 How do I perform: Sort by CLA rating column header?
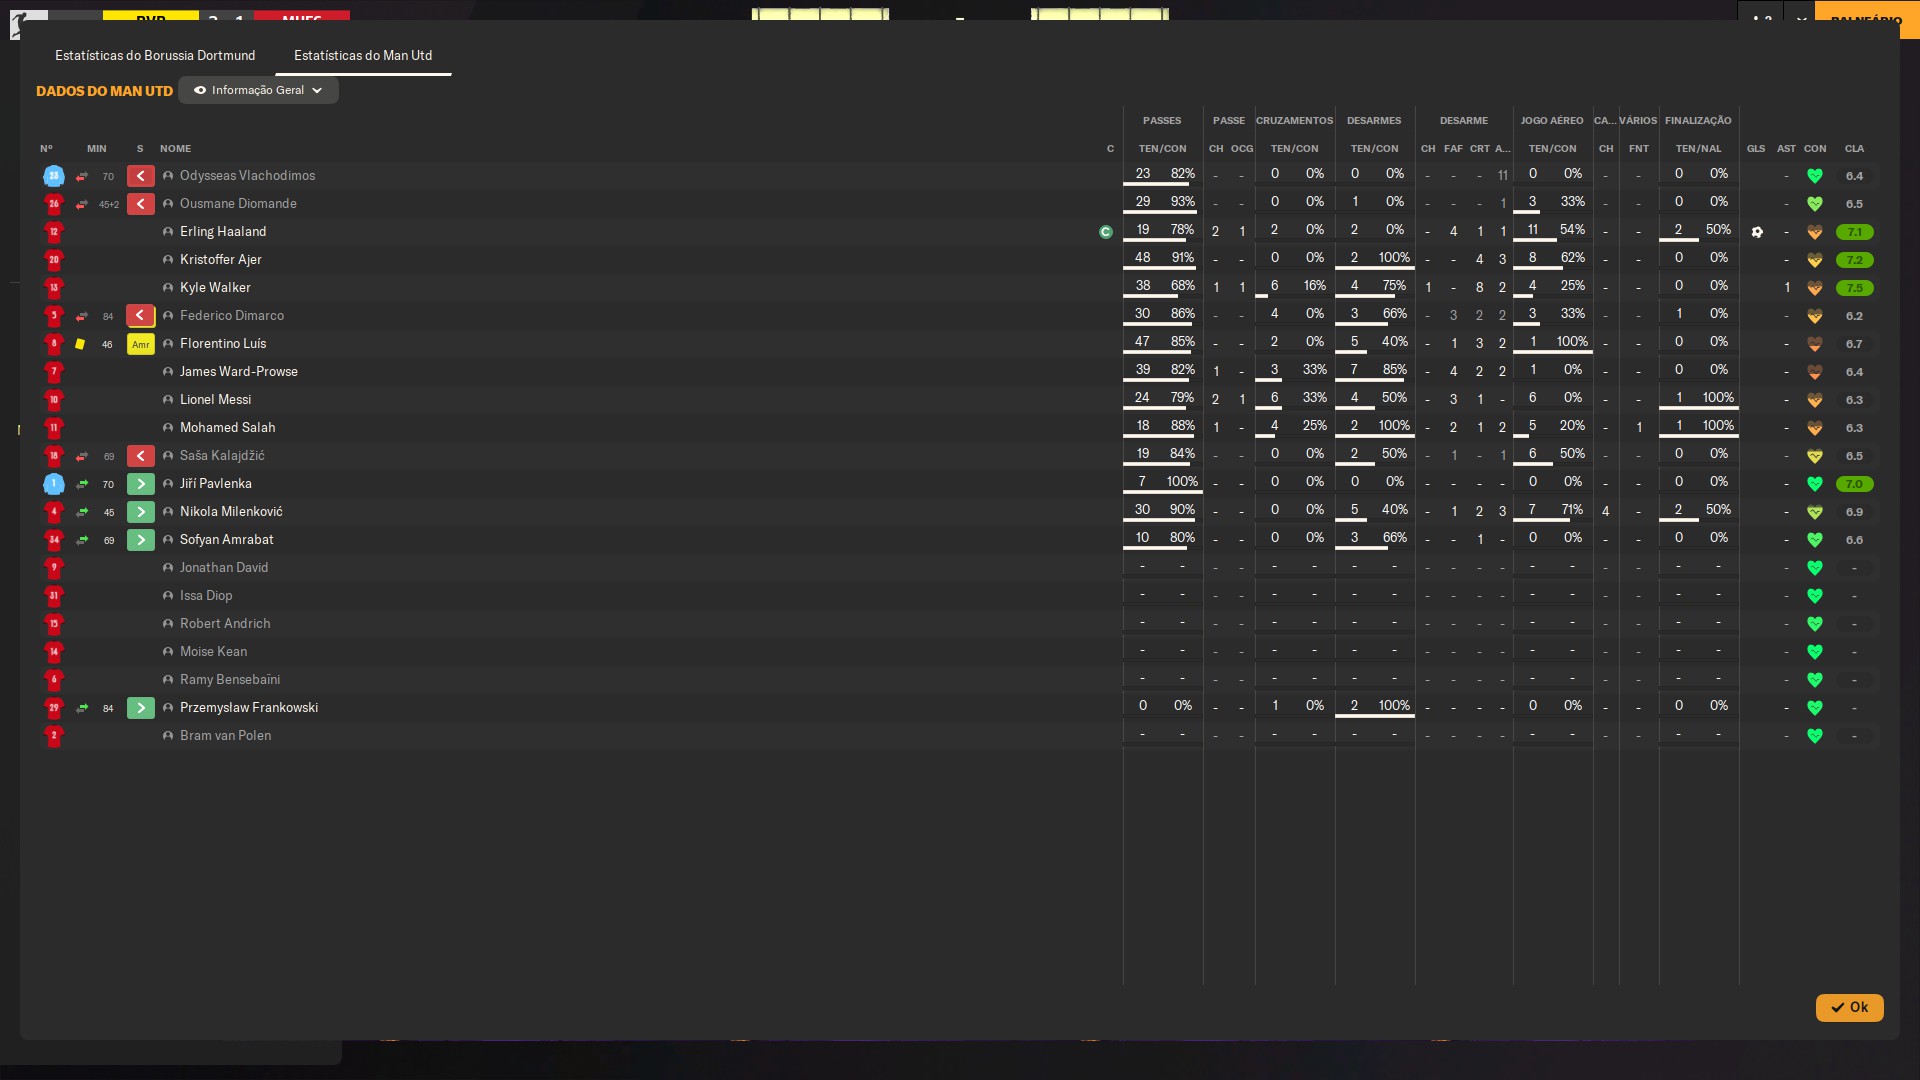coord(1854,149)
